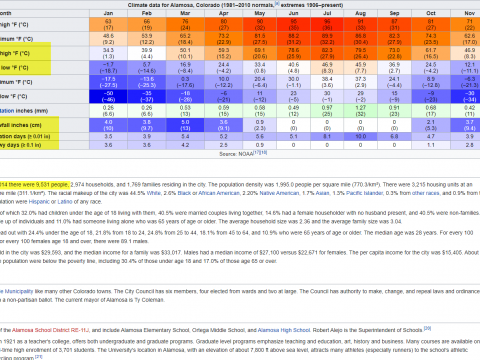Viewport: 480px width, 360px height.
Task: Click footnote [a] beside 1981–2010 normals
Action: [x=277, y=3]
